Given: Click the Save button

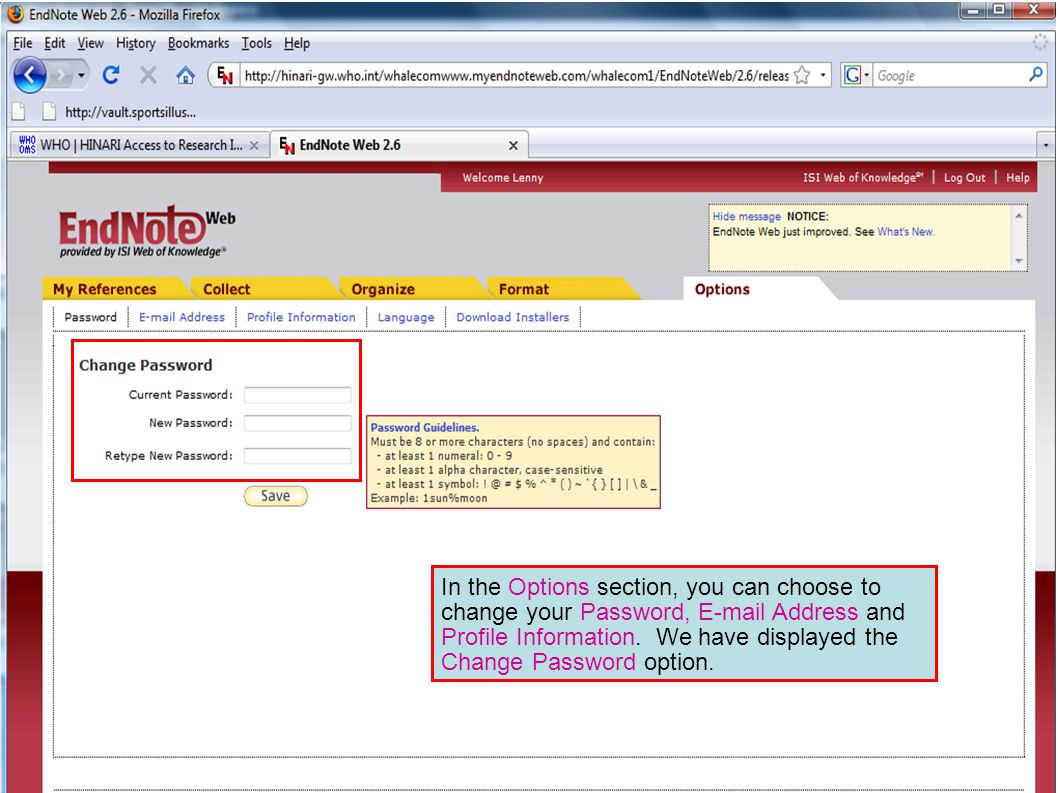Looking at the screenshot, I should (275, 496).
